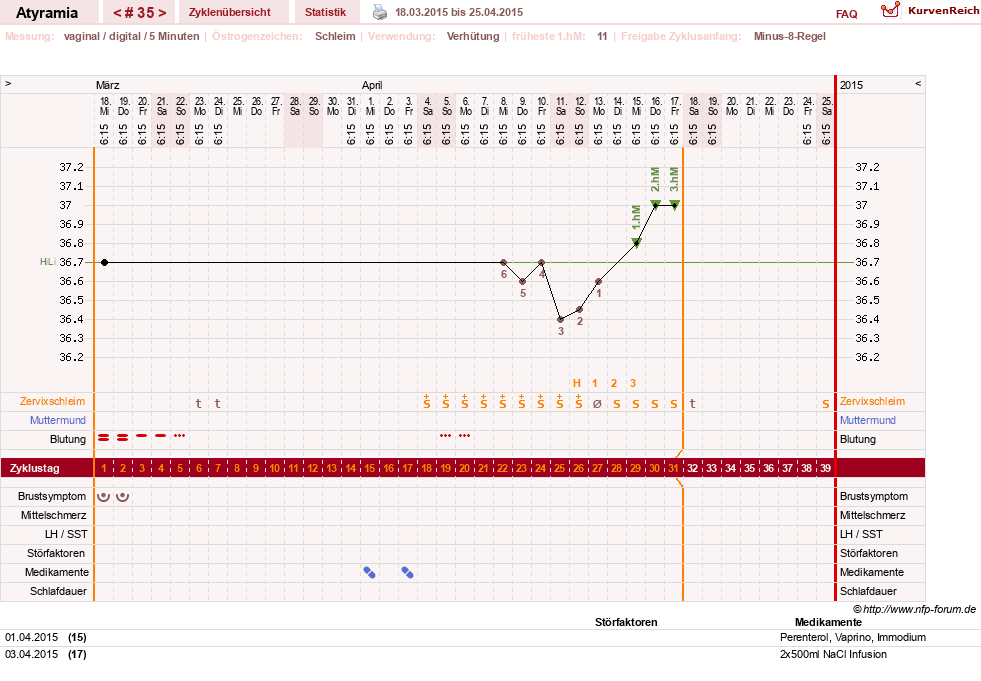
Task: Collapse the chart with the right < arrow
Action: (x=918, y=83)
